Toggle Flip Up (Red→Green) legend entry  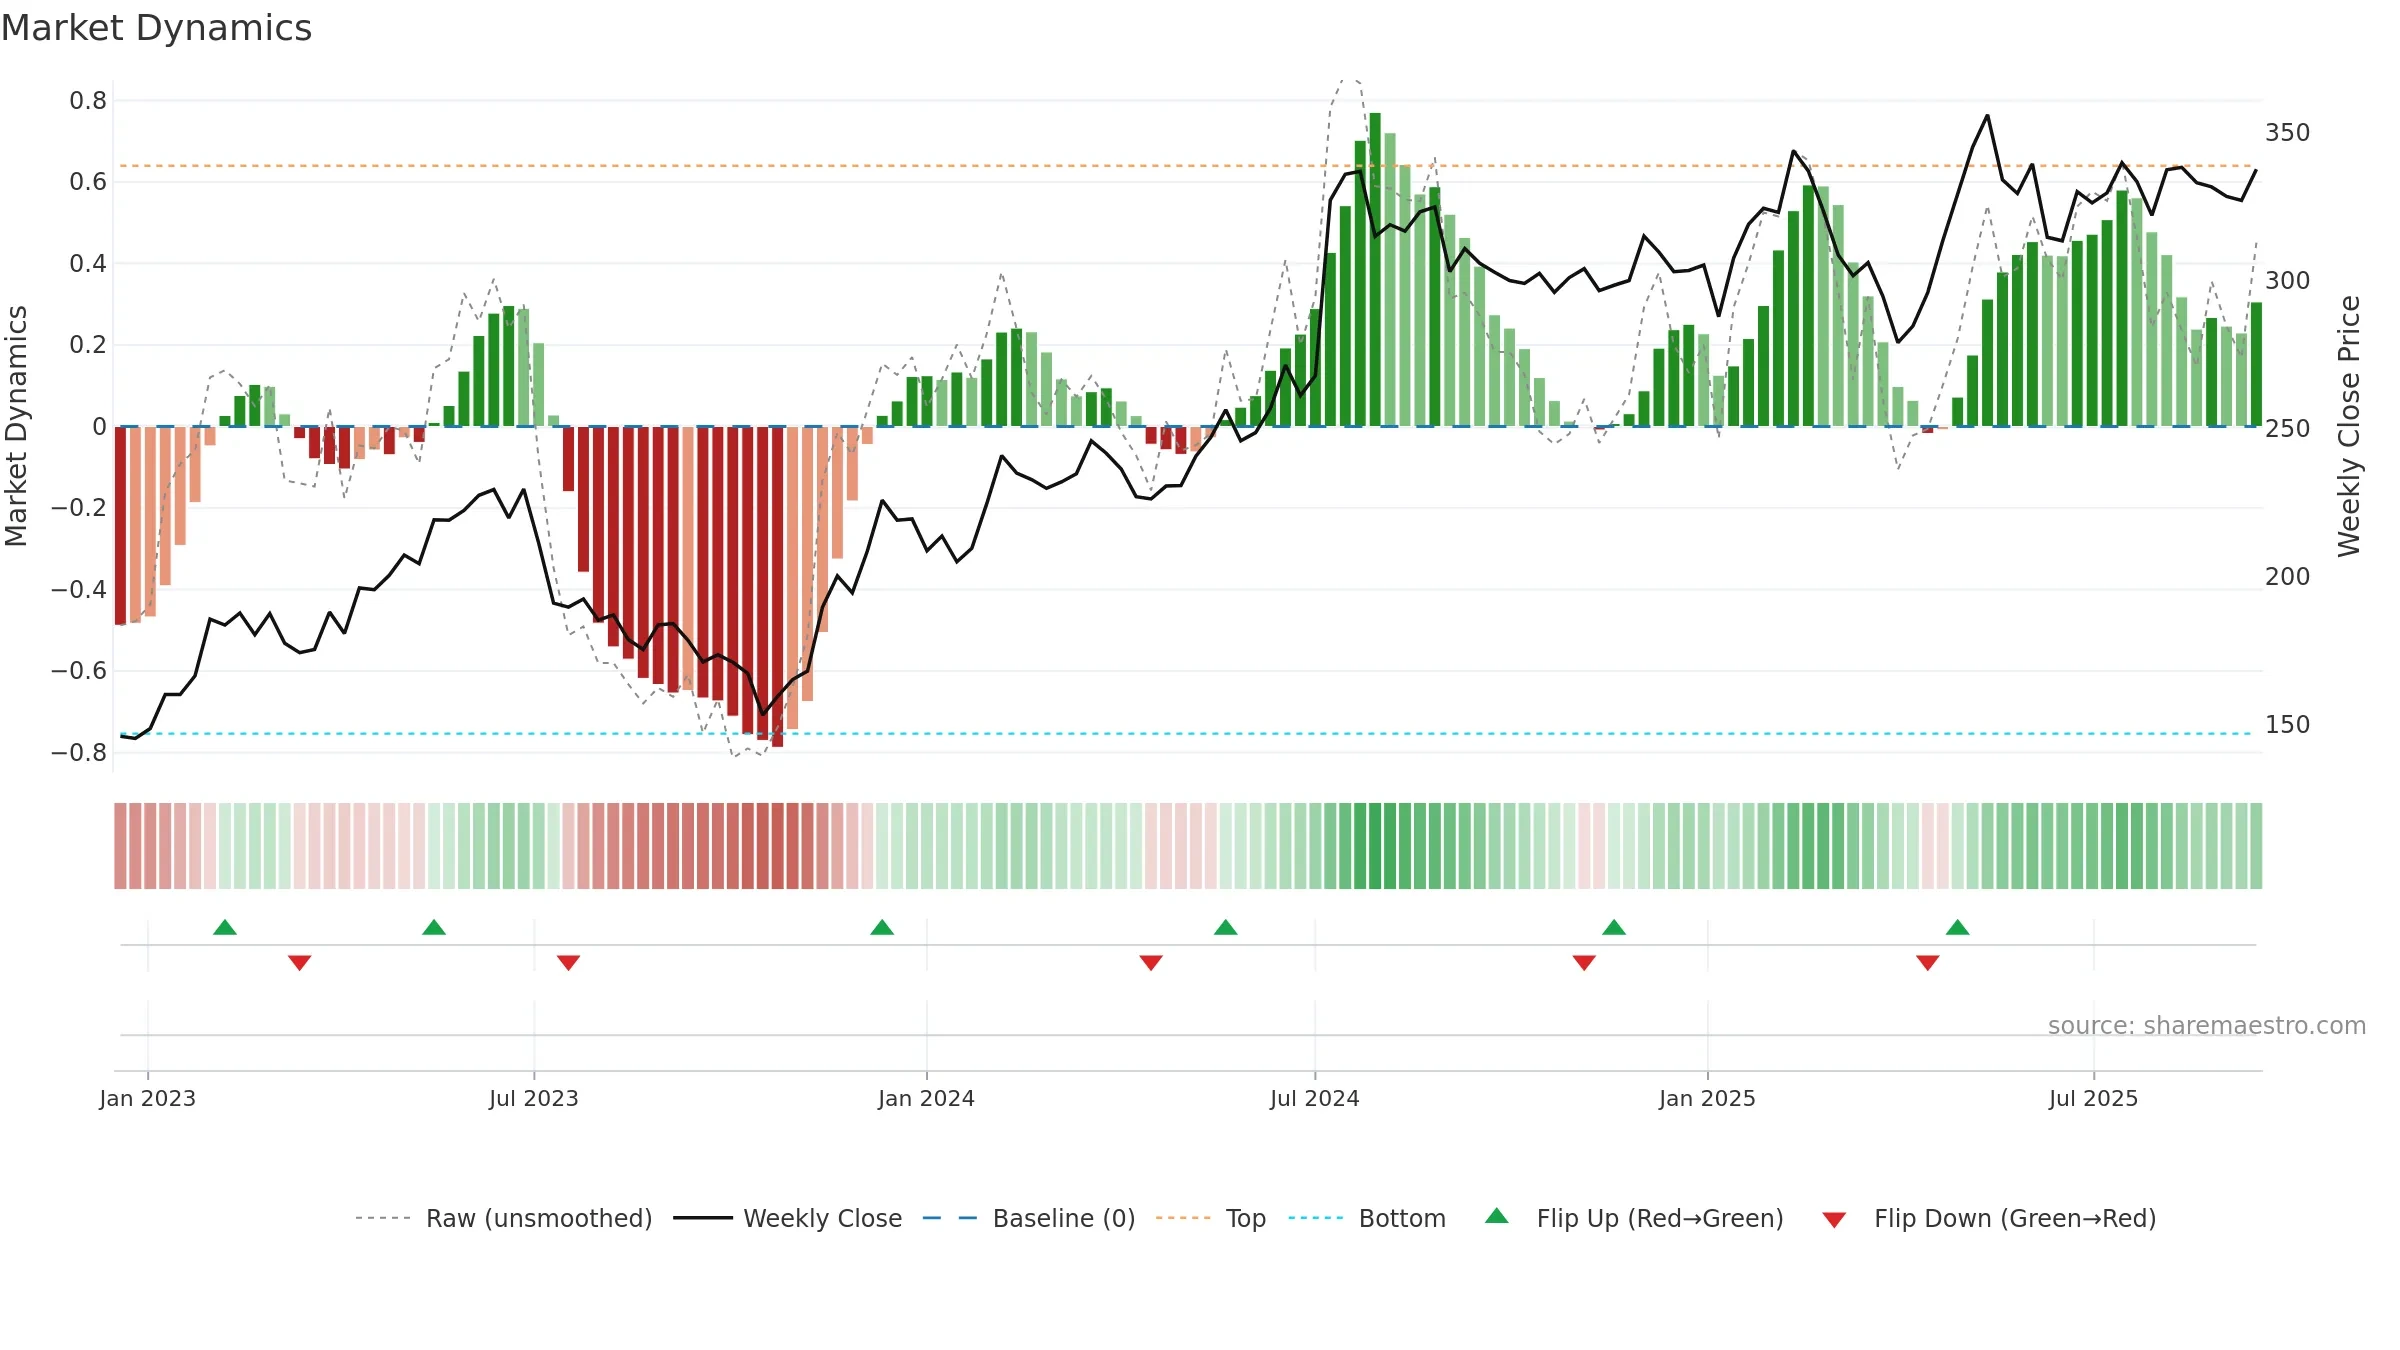(x=1634, y=1218)
